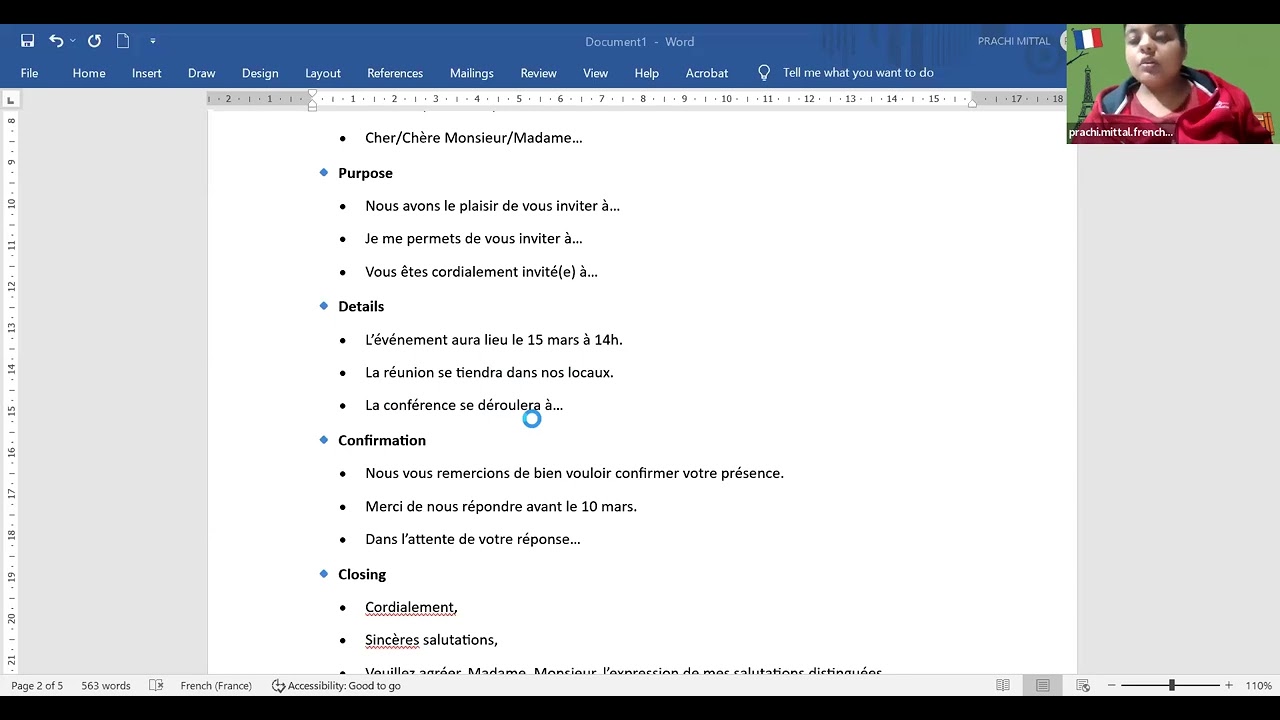The width and height of the screenshot is (1280, 720).
Task: Open Customize Quick Access Toolbar dropdown
Action: coord(153,41)
